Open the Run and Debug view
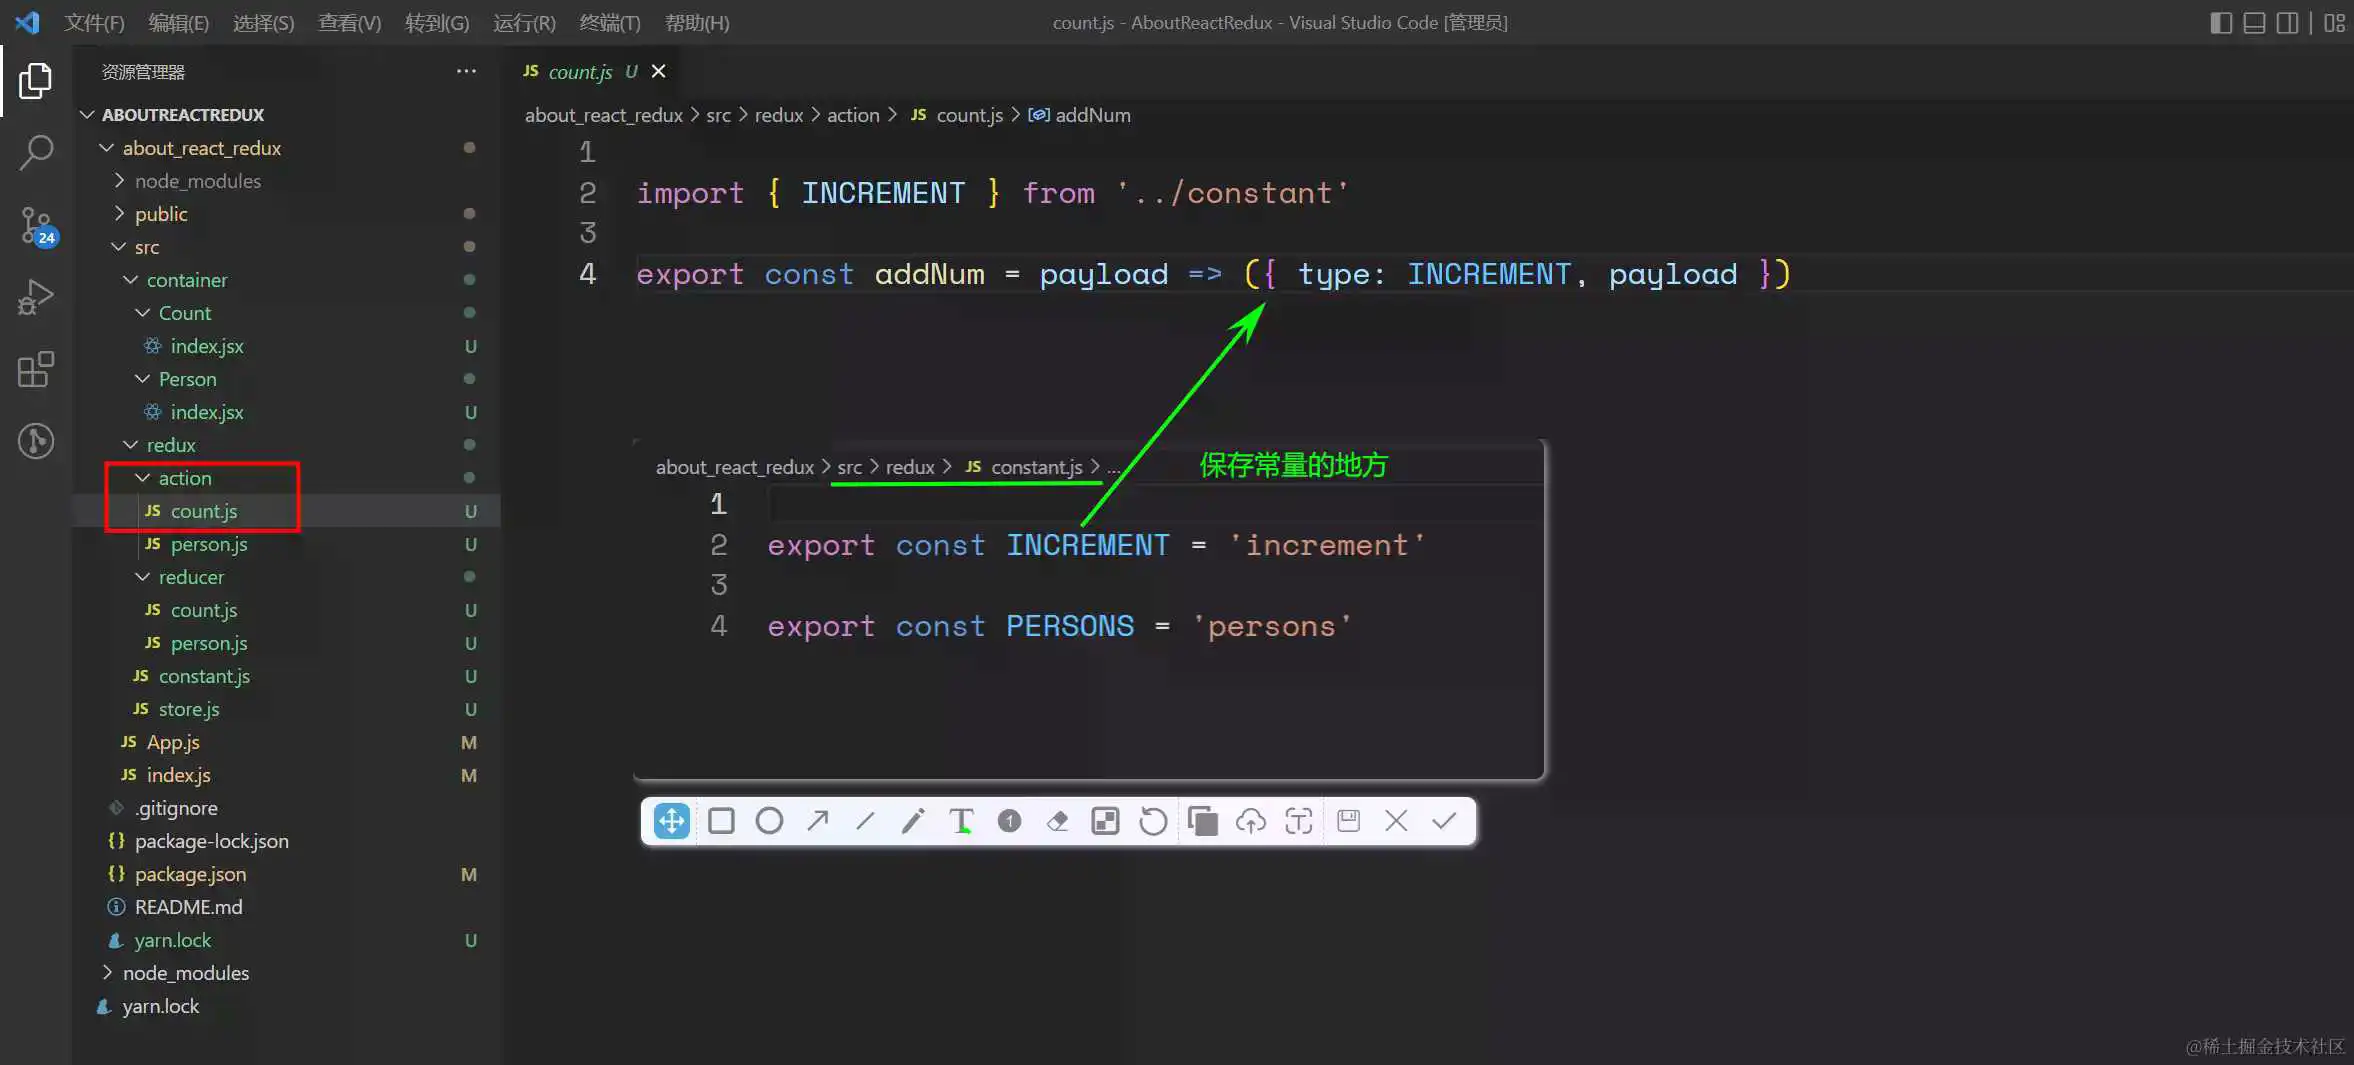The height and width of the screenshot is (1065, 2354). 35,297
